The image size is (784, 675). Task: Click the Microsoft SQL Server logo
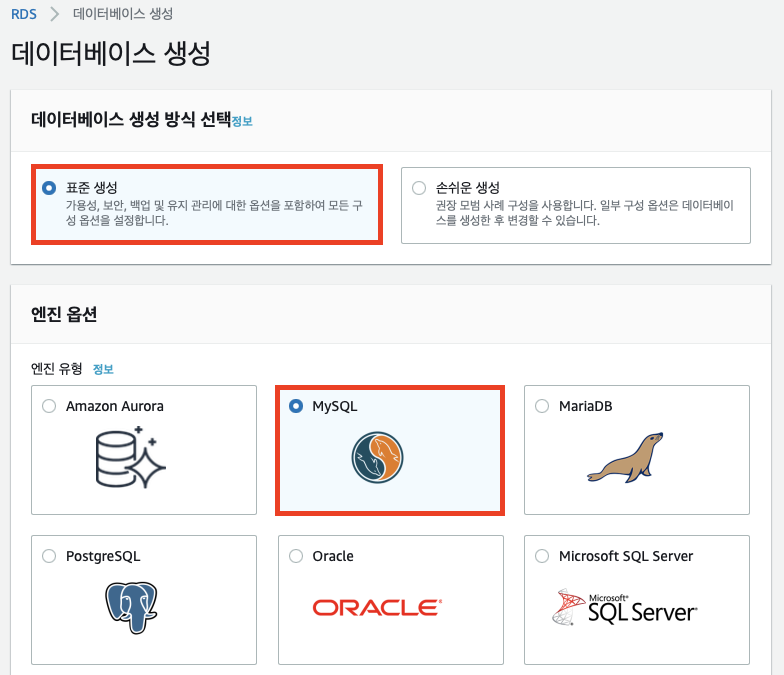point(625,607)
